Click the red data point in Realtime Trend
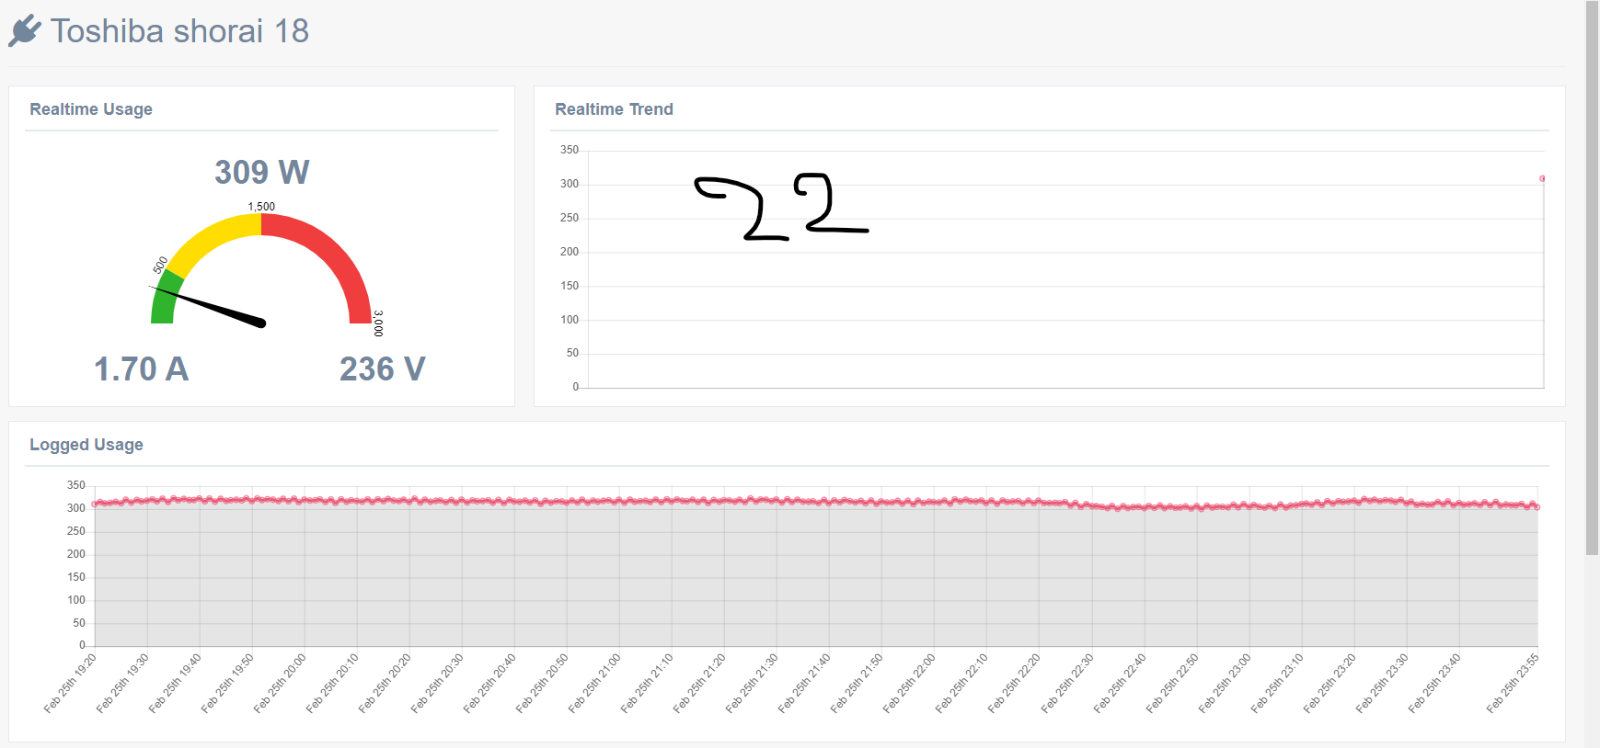This screenshot has width=1600, height=748. [x=1542, y=178]
